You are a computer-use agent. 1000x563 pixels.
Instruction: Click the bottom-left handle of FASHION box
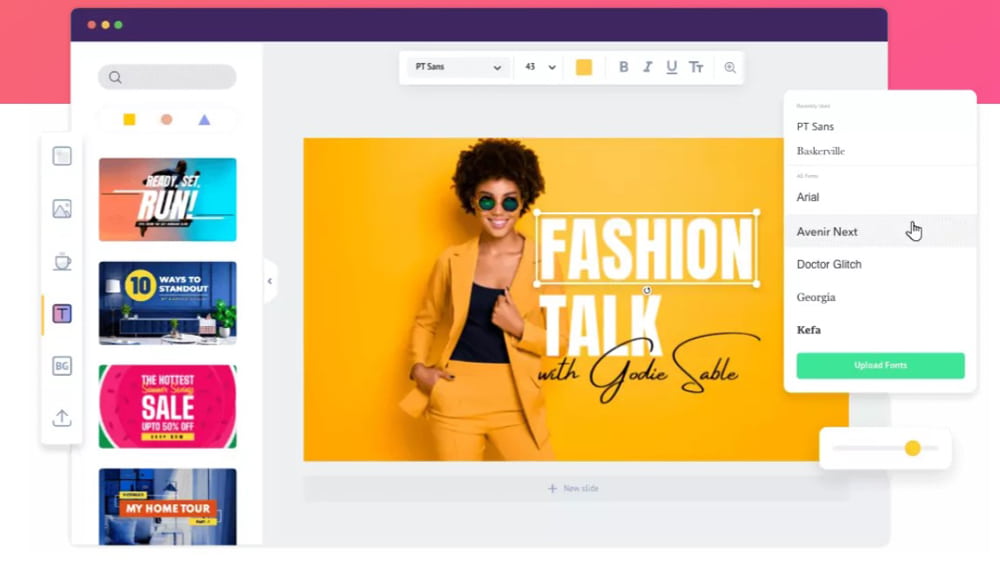pyautogui.click(x=536, y=284)
